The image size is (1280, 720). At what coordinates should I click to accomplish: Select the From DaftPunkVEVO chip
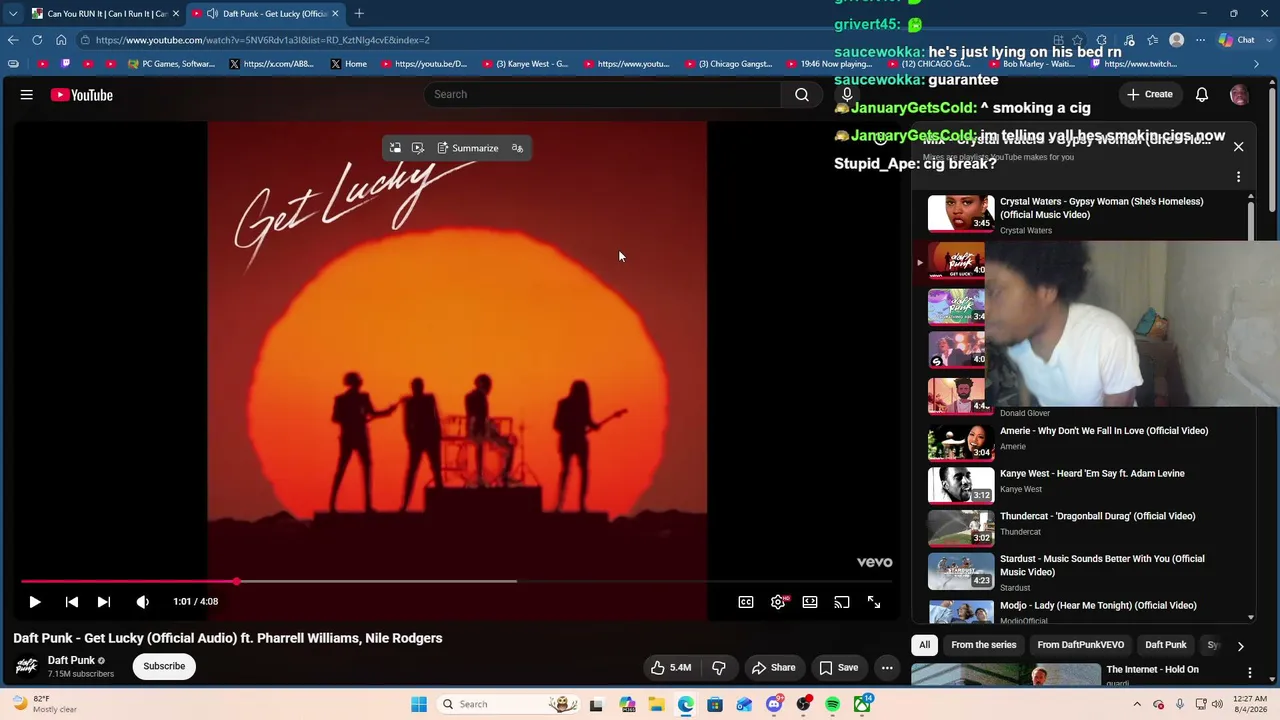coord(1081,645)
